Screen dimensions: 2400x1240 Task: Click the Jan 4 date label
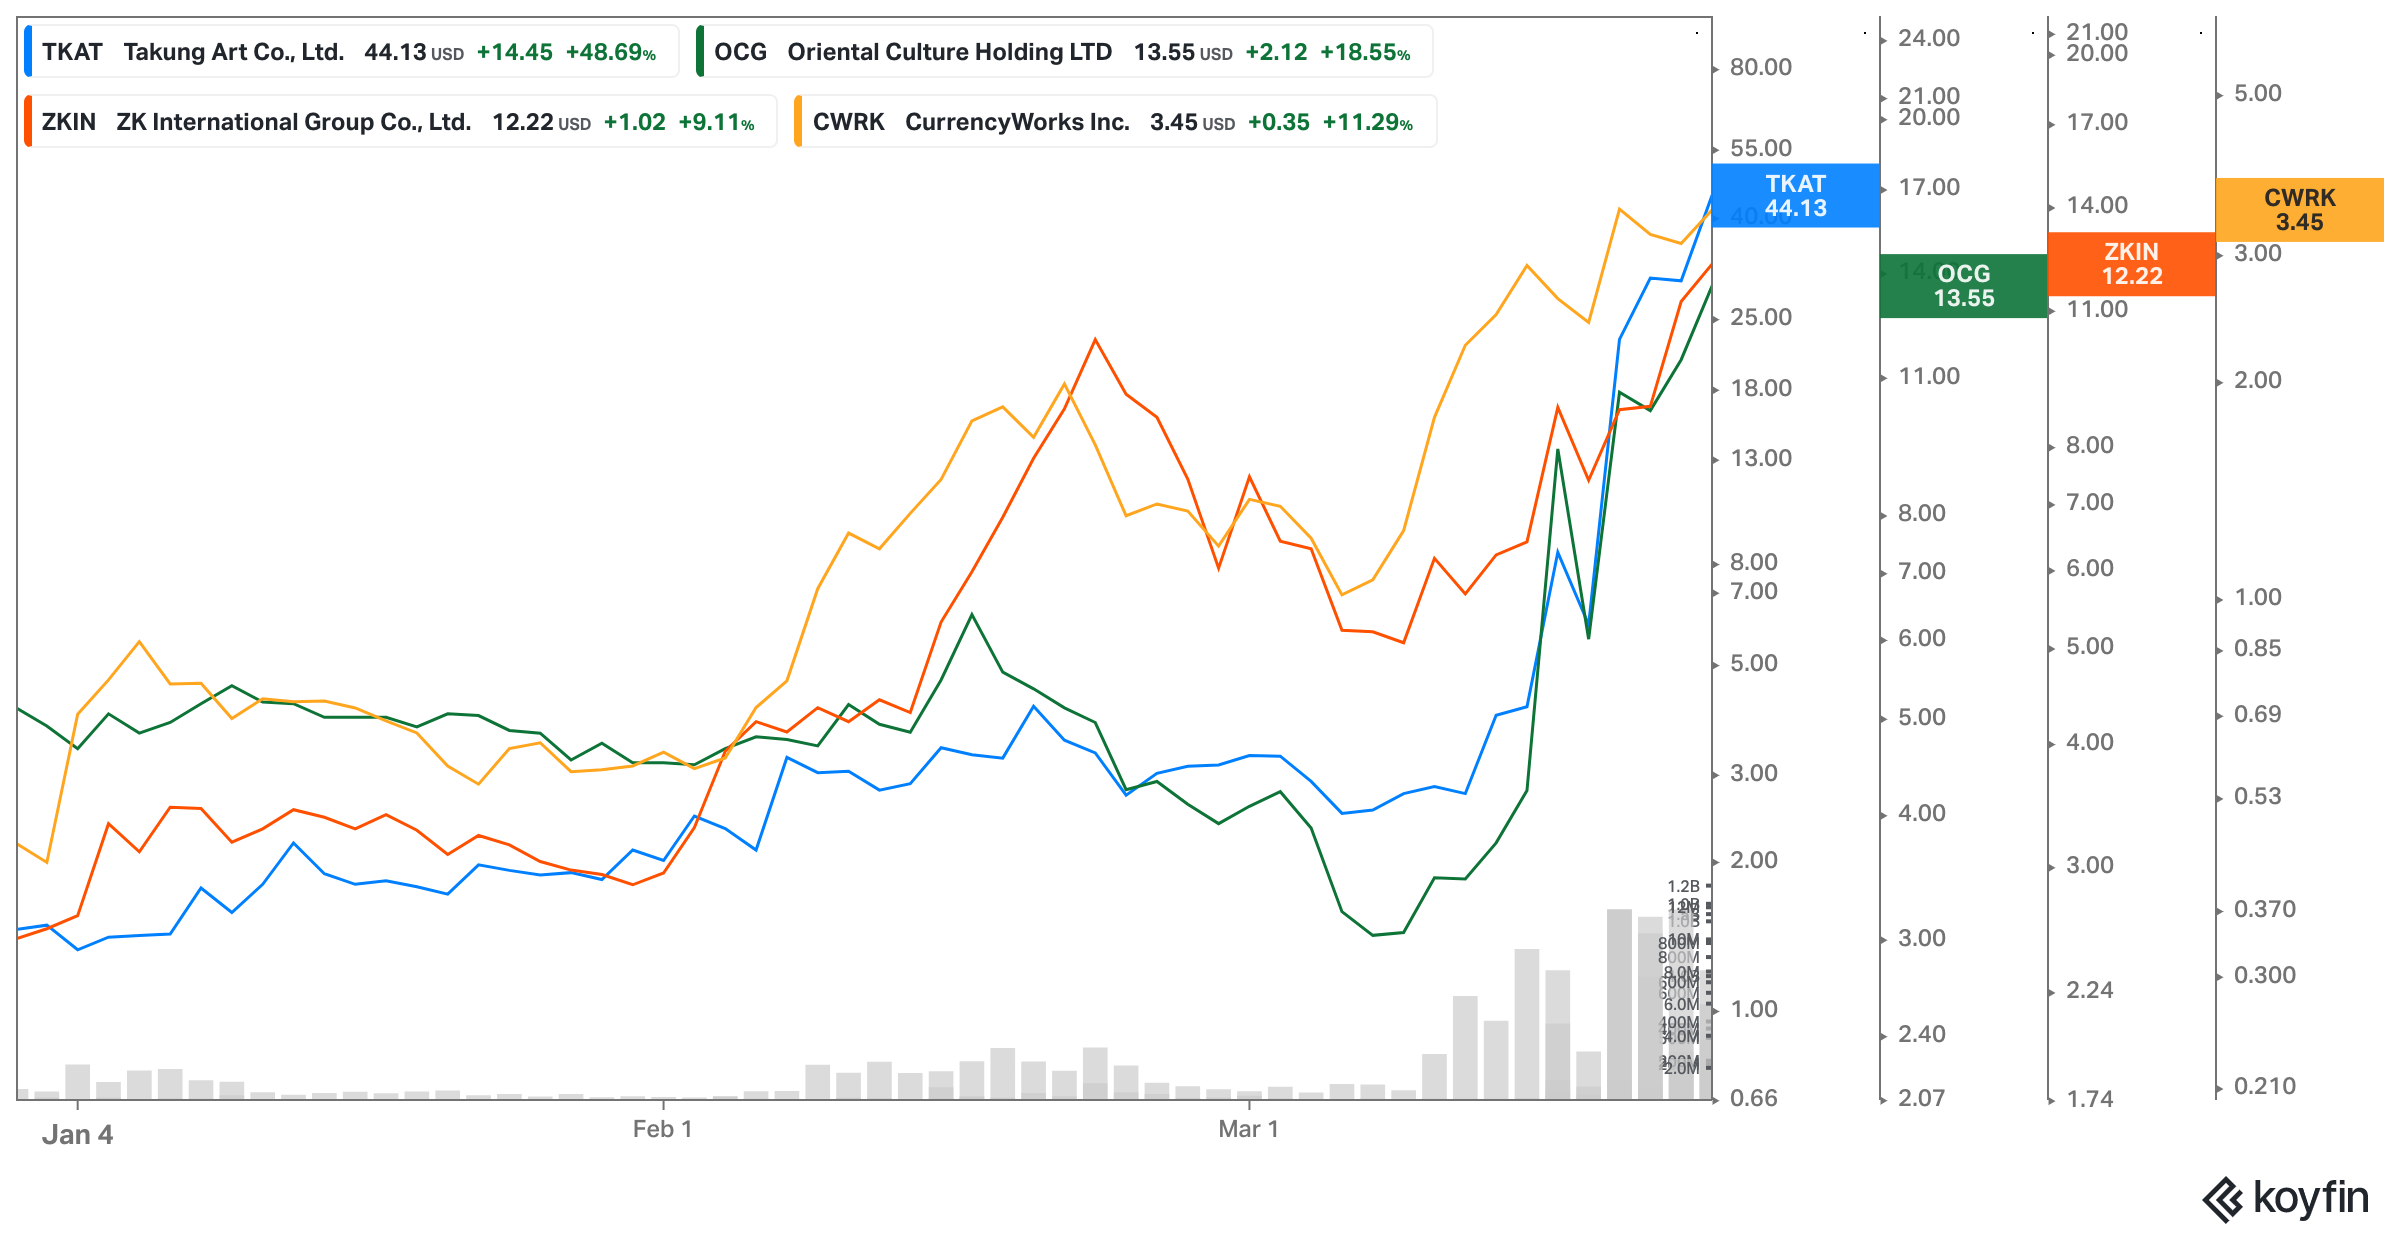(77, 1135)
